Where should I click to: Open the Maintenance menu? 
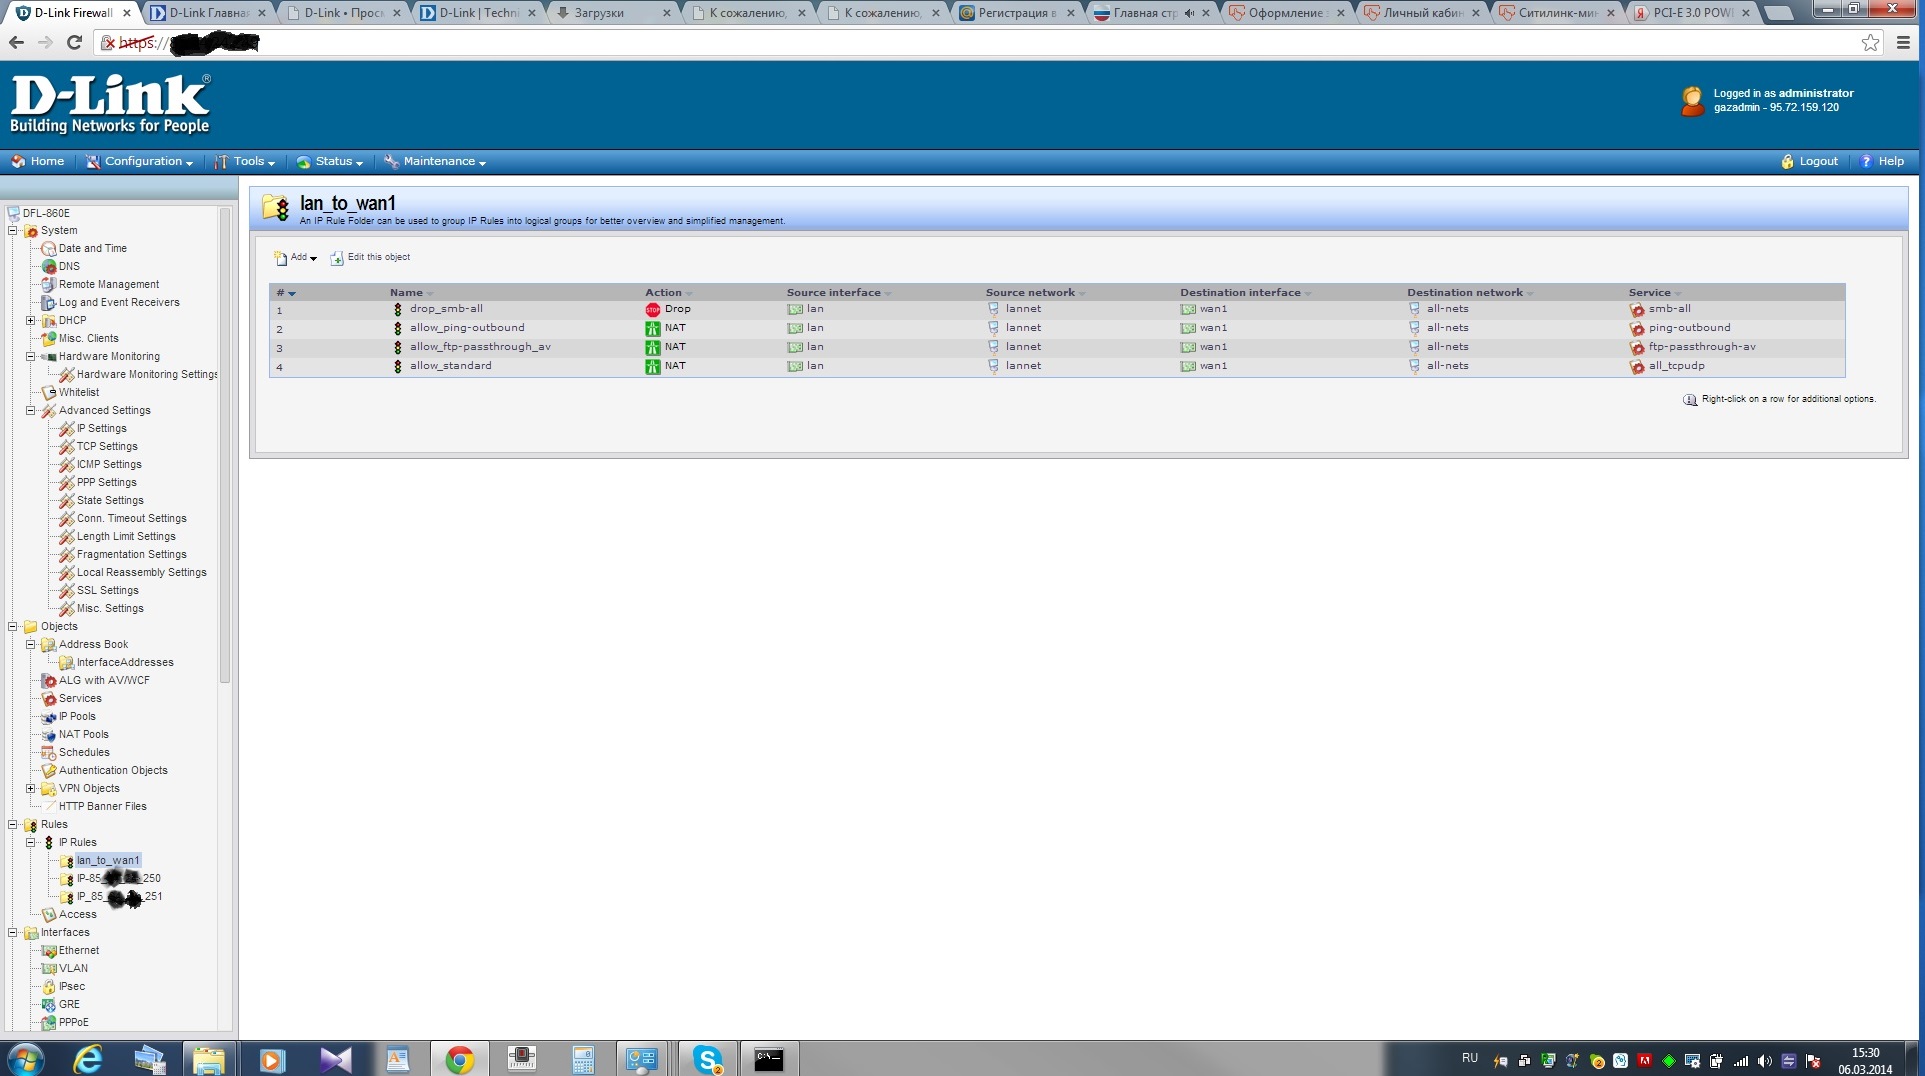435,161
